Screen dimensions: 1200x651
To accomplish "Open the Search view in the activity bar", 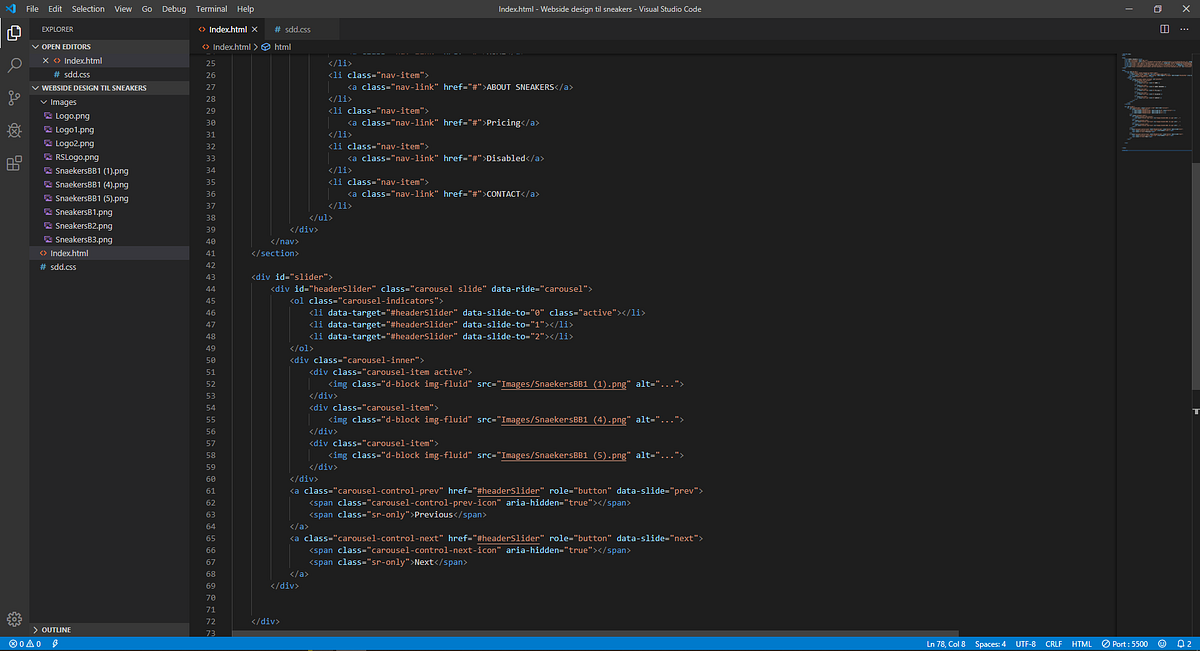I will coord(14,63).
